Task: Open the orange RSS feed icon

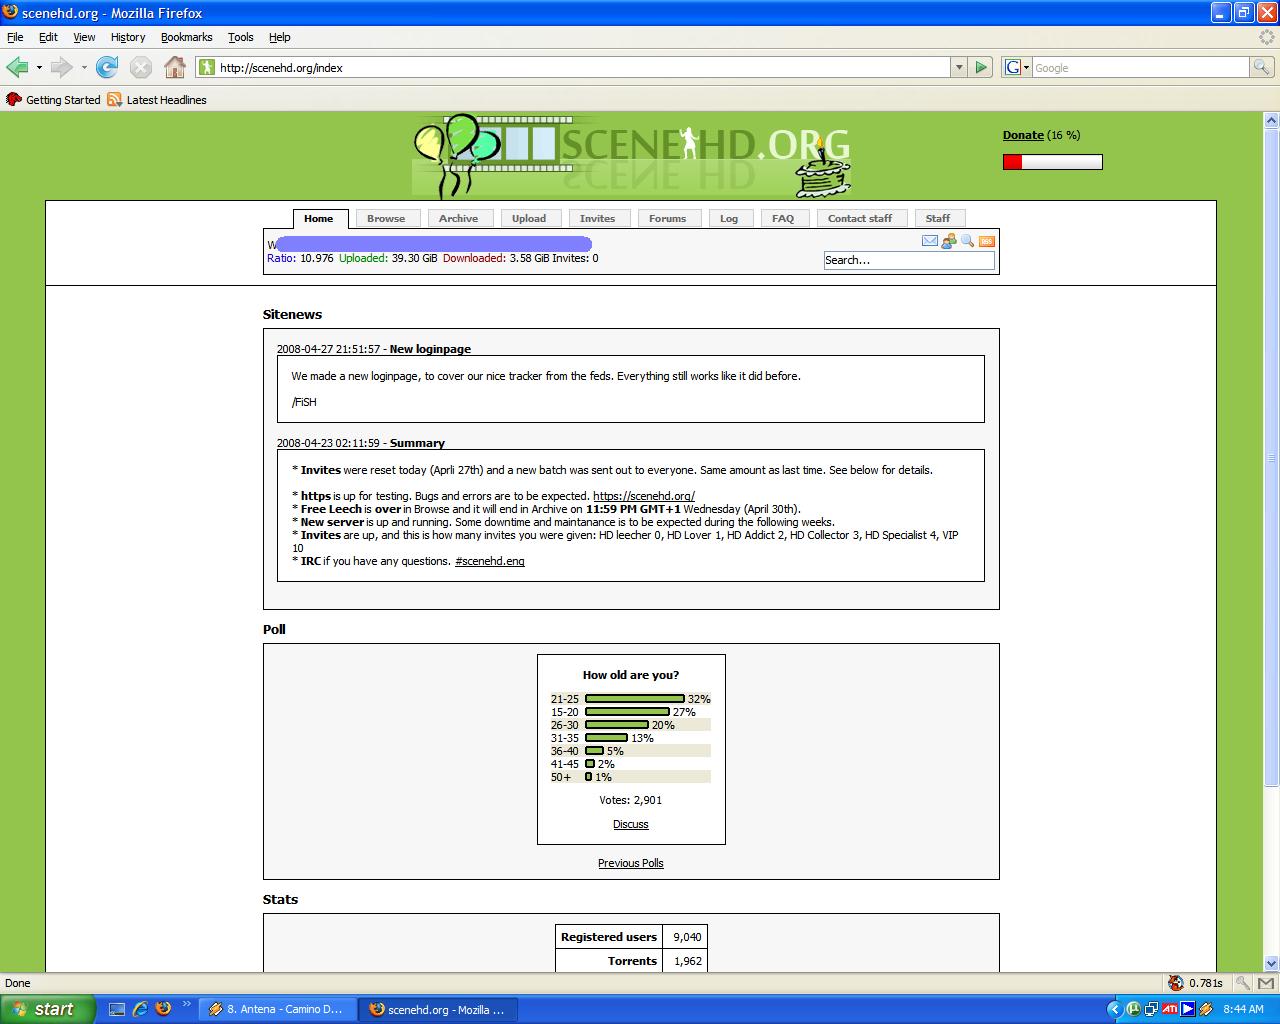Action: pos(986,241)
